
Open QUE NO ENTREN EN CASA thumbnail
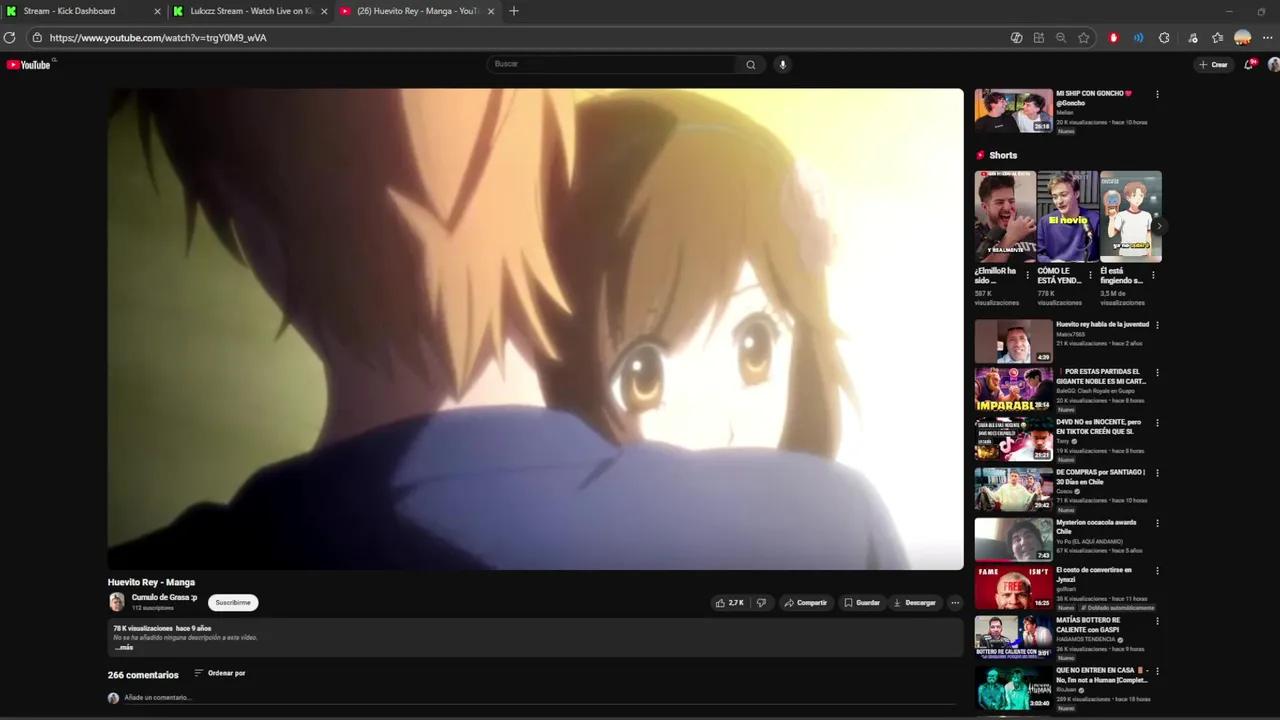click(1013, 688)
